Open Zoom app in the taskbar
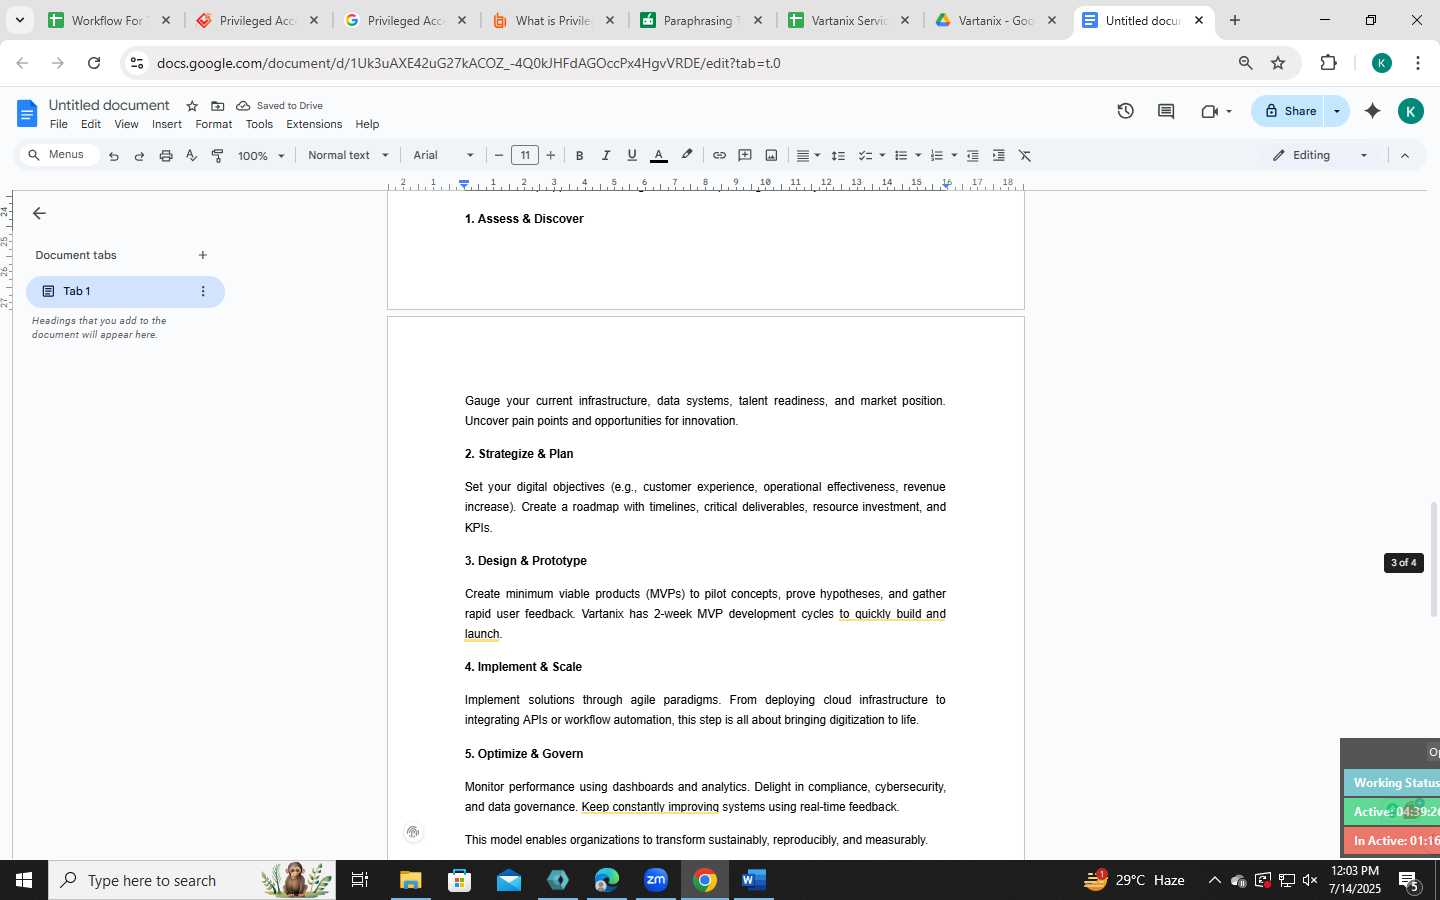The image size is (1440, 900). point(656,880)
